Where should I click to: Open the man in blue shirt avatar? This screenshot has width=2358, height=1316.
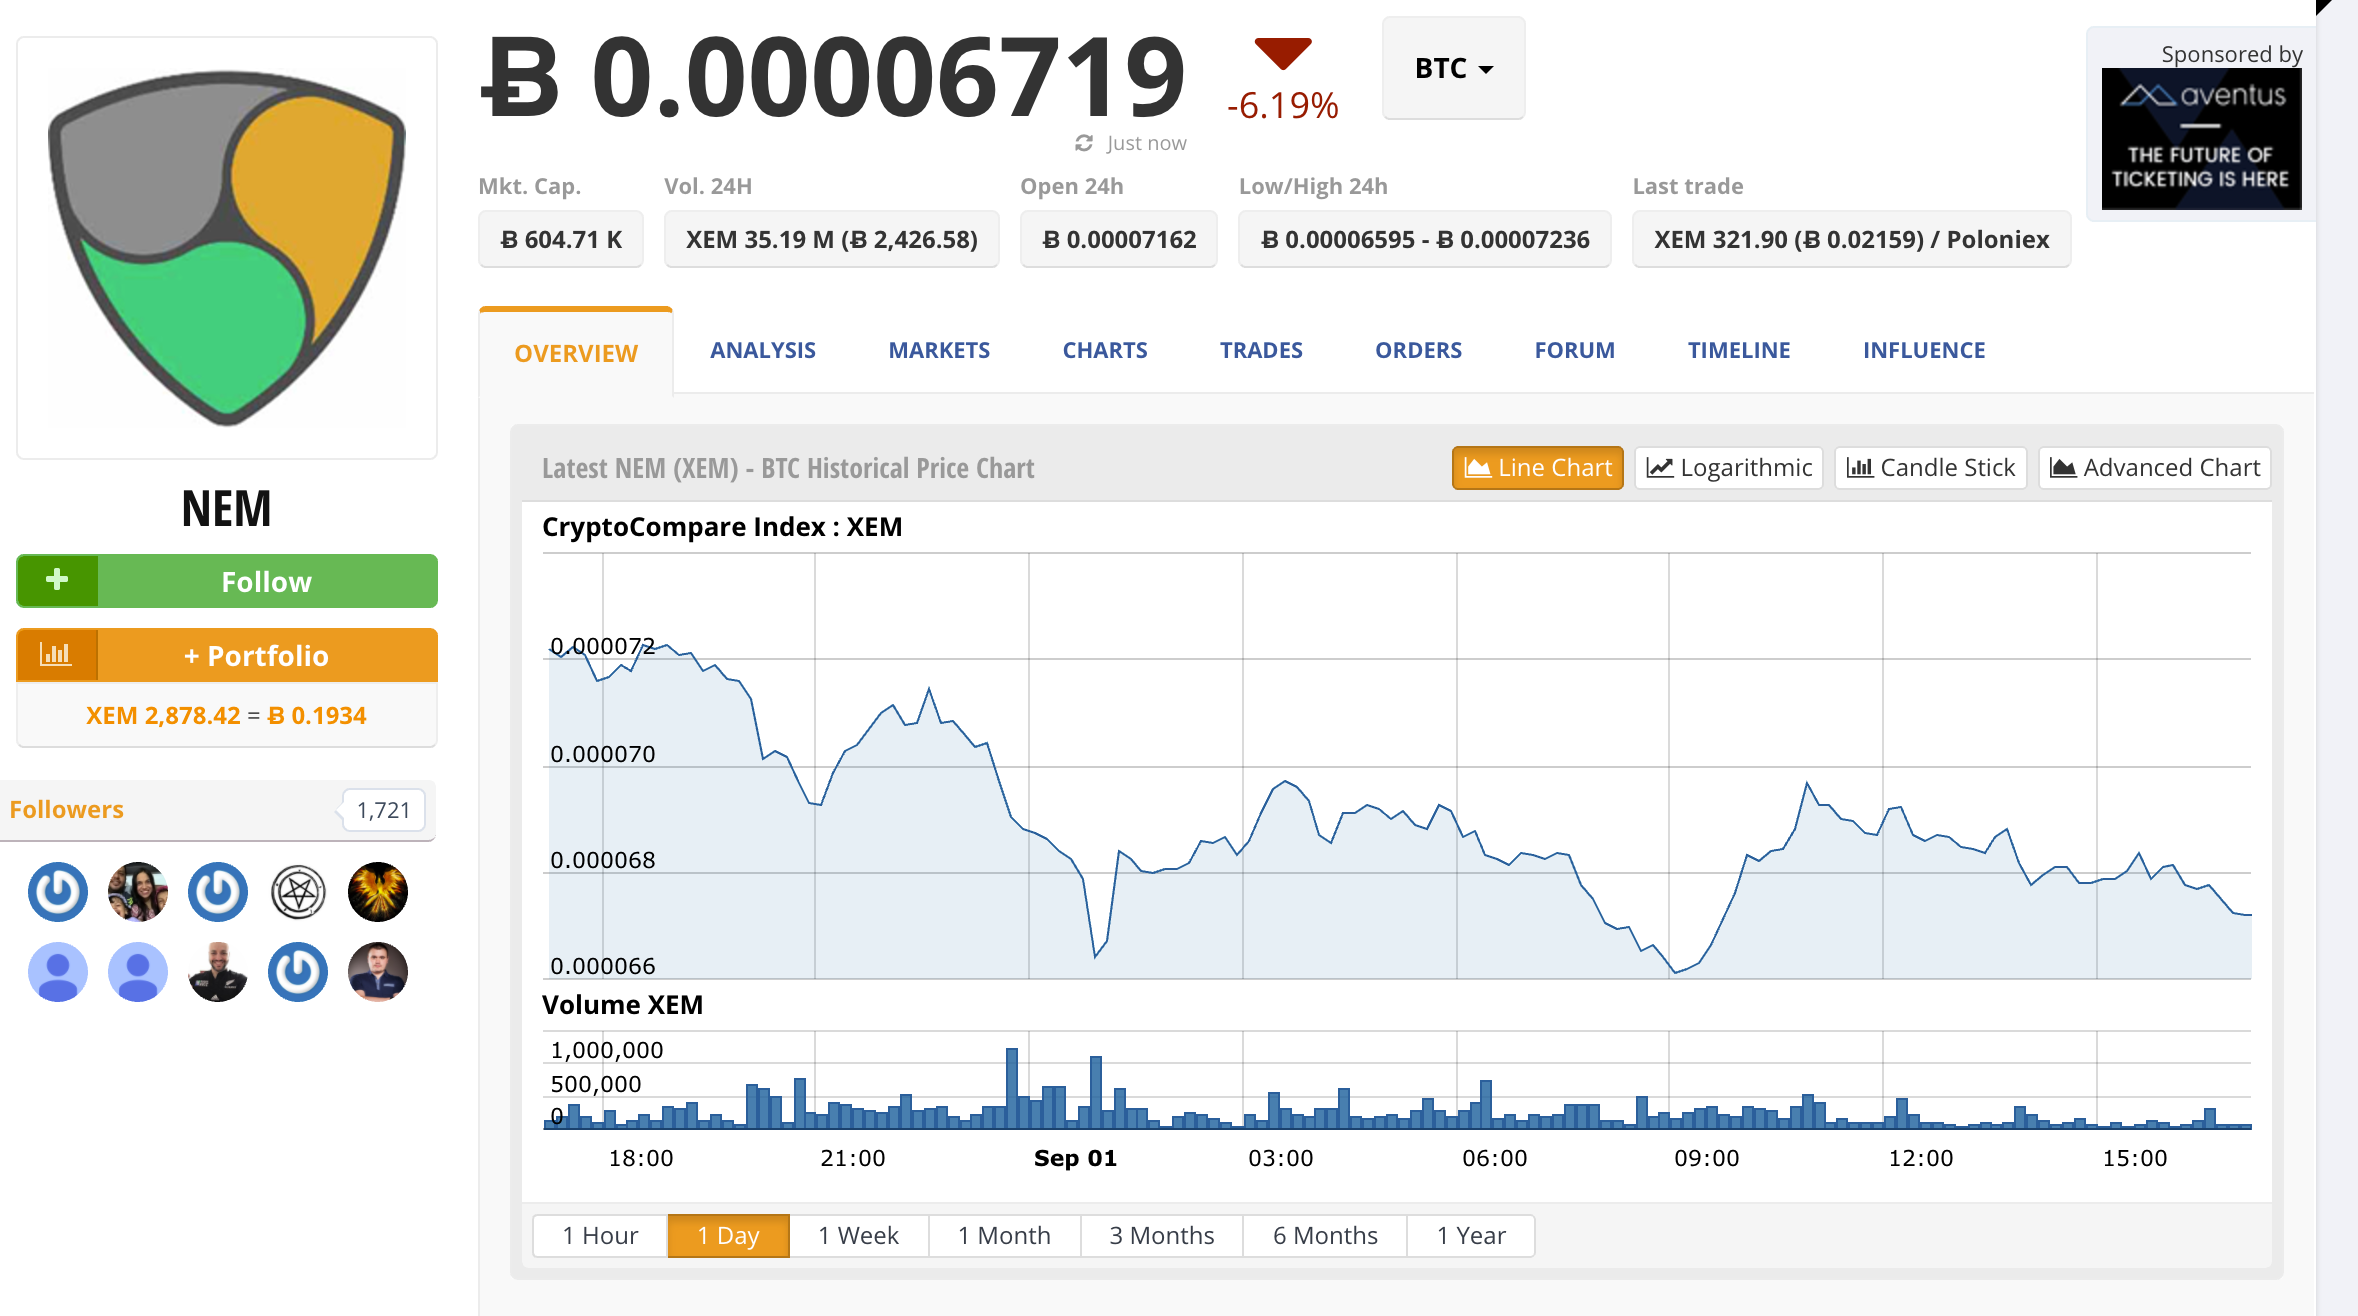coord(378,972)
